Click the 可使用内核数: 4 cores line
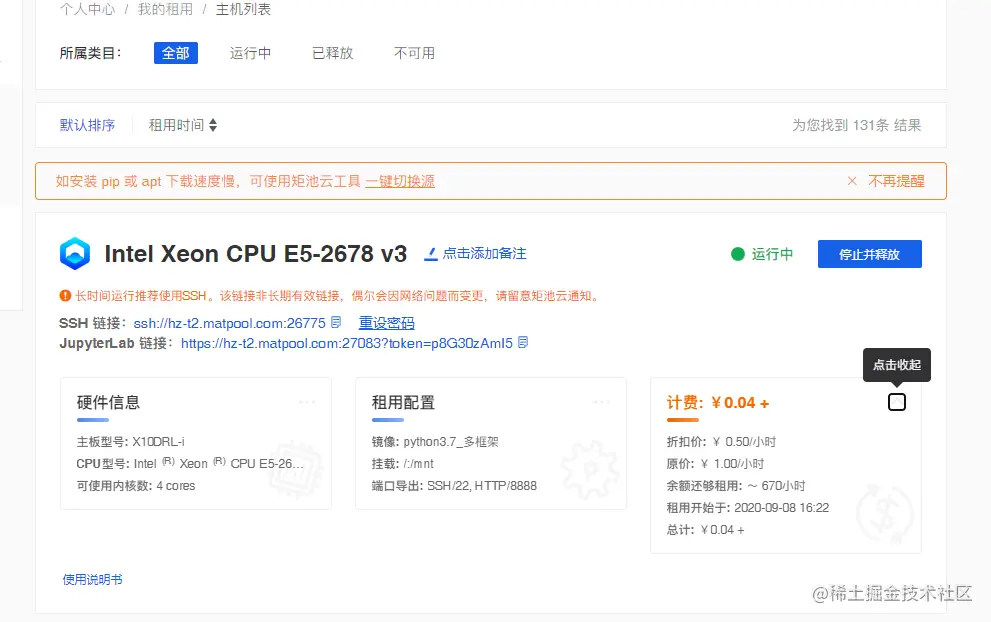This screenshot has height=622, width=991. (136, 486)
